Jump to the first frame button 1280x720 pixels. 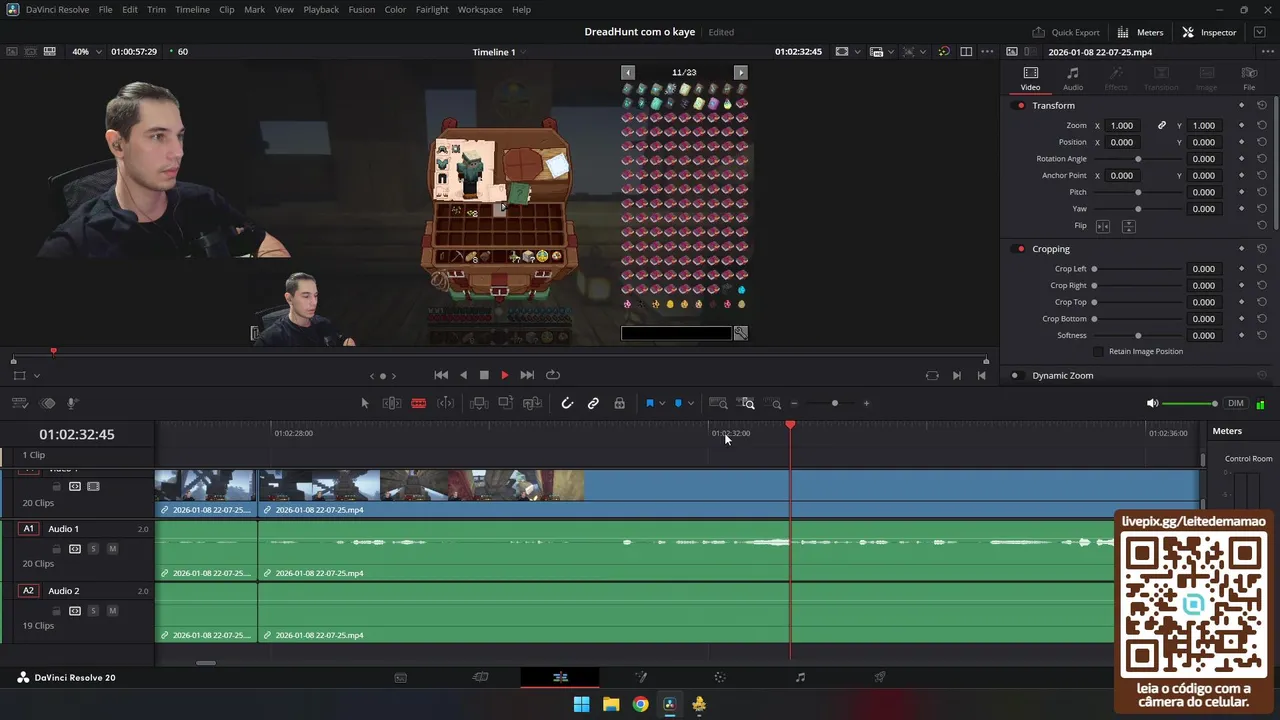441,375
